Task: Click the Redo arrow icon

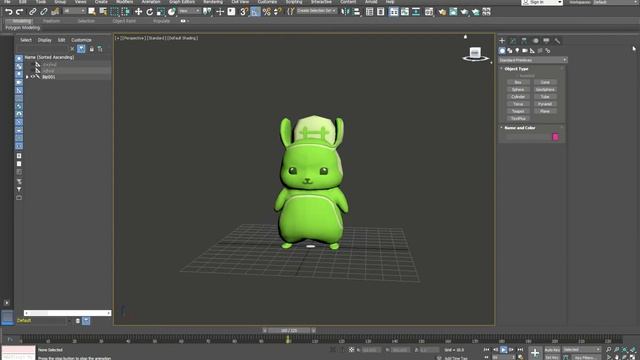Action: [x=19, y=12]
